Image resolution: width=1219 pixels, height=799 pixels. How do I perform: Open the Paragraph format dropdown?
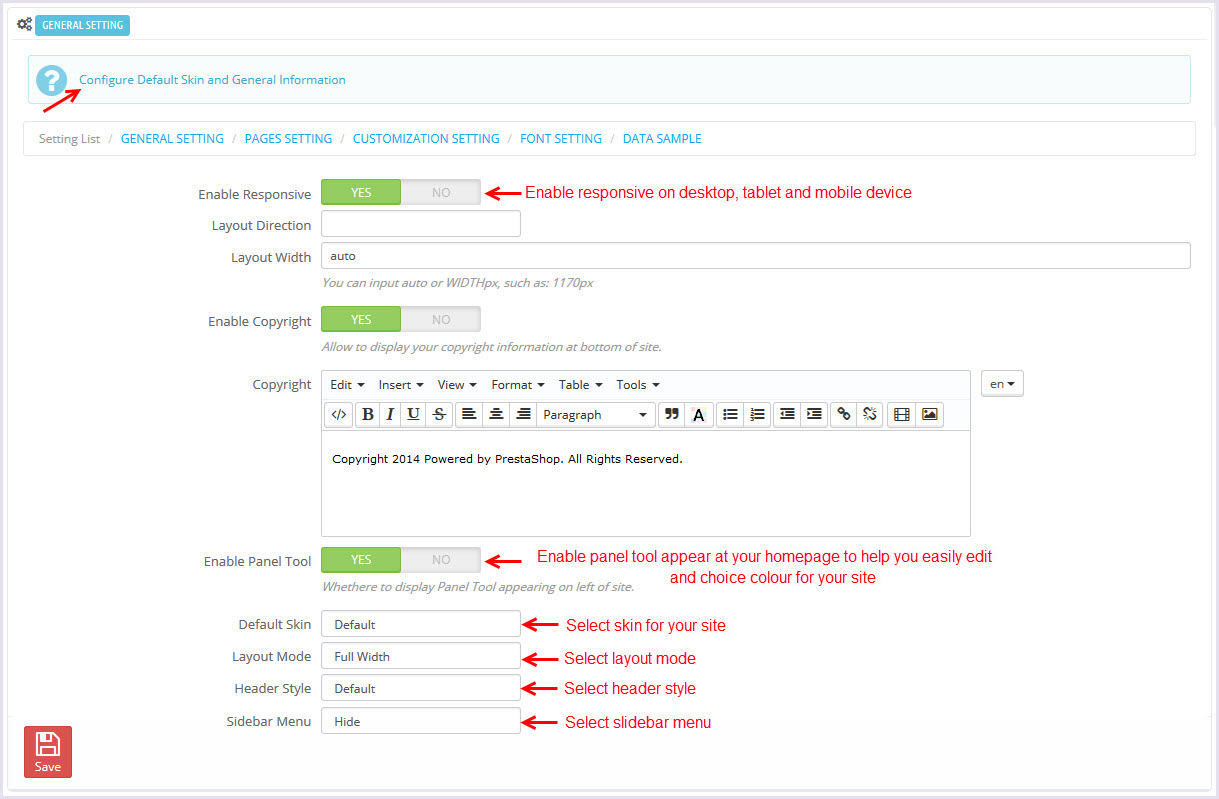[x=595, y=415]
